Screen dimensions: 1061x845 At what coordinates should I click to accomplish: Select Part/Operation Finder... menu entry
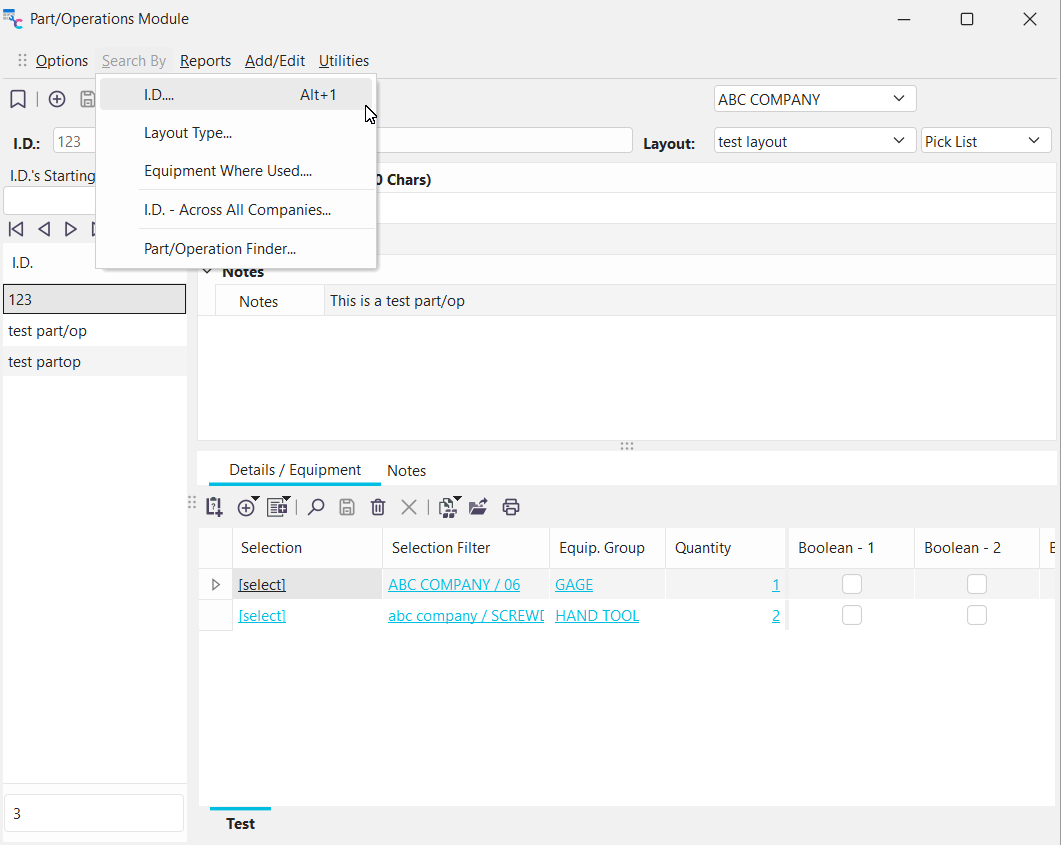coord(220,249)
